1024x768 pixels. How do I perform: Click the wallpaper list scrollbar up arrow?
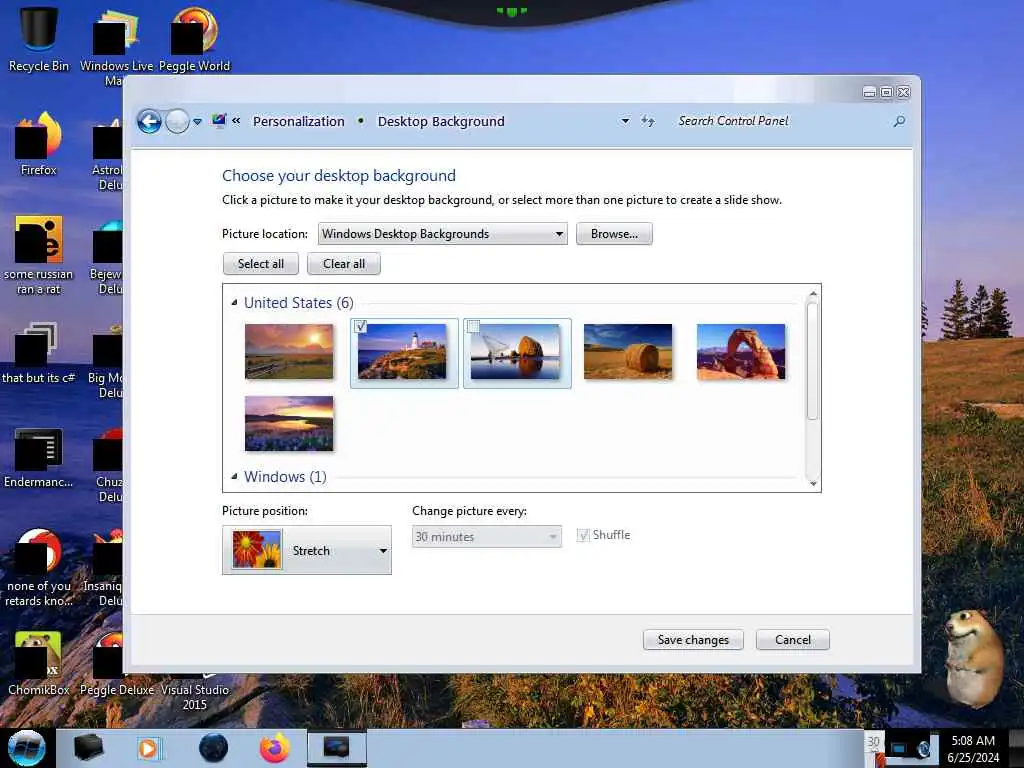pos(812,293)
